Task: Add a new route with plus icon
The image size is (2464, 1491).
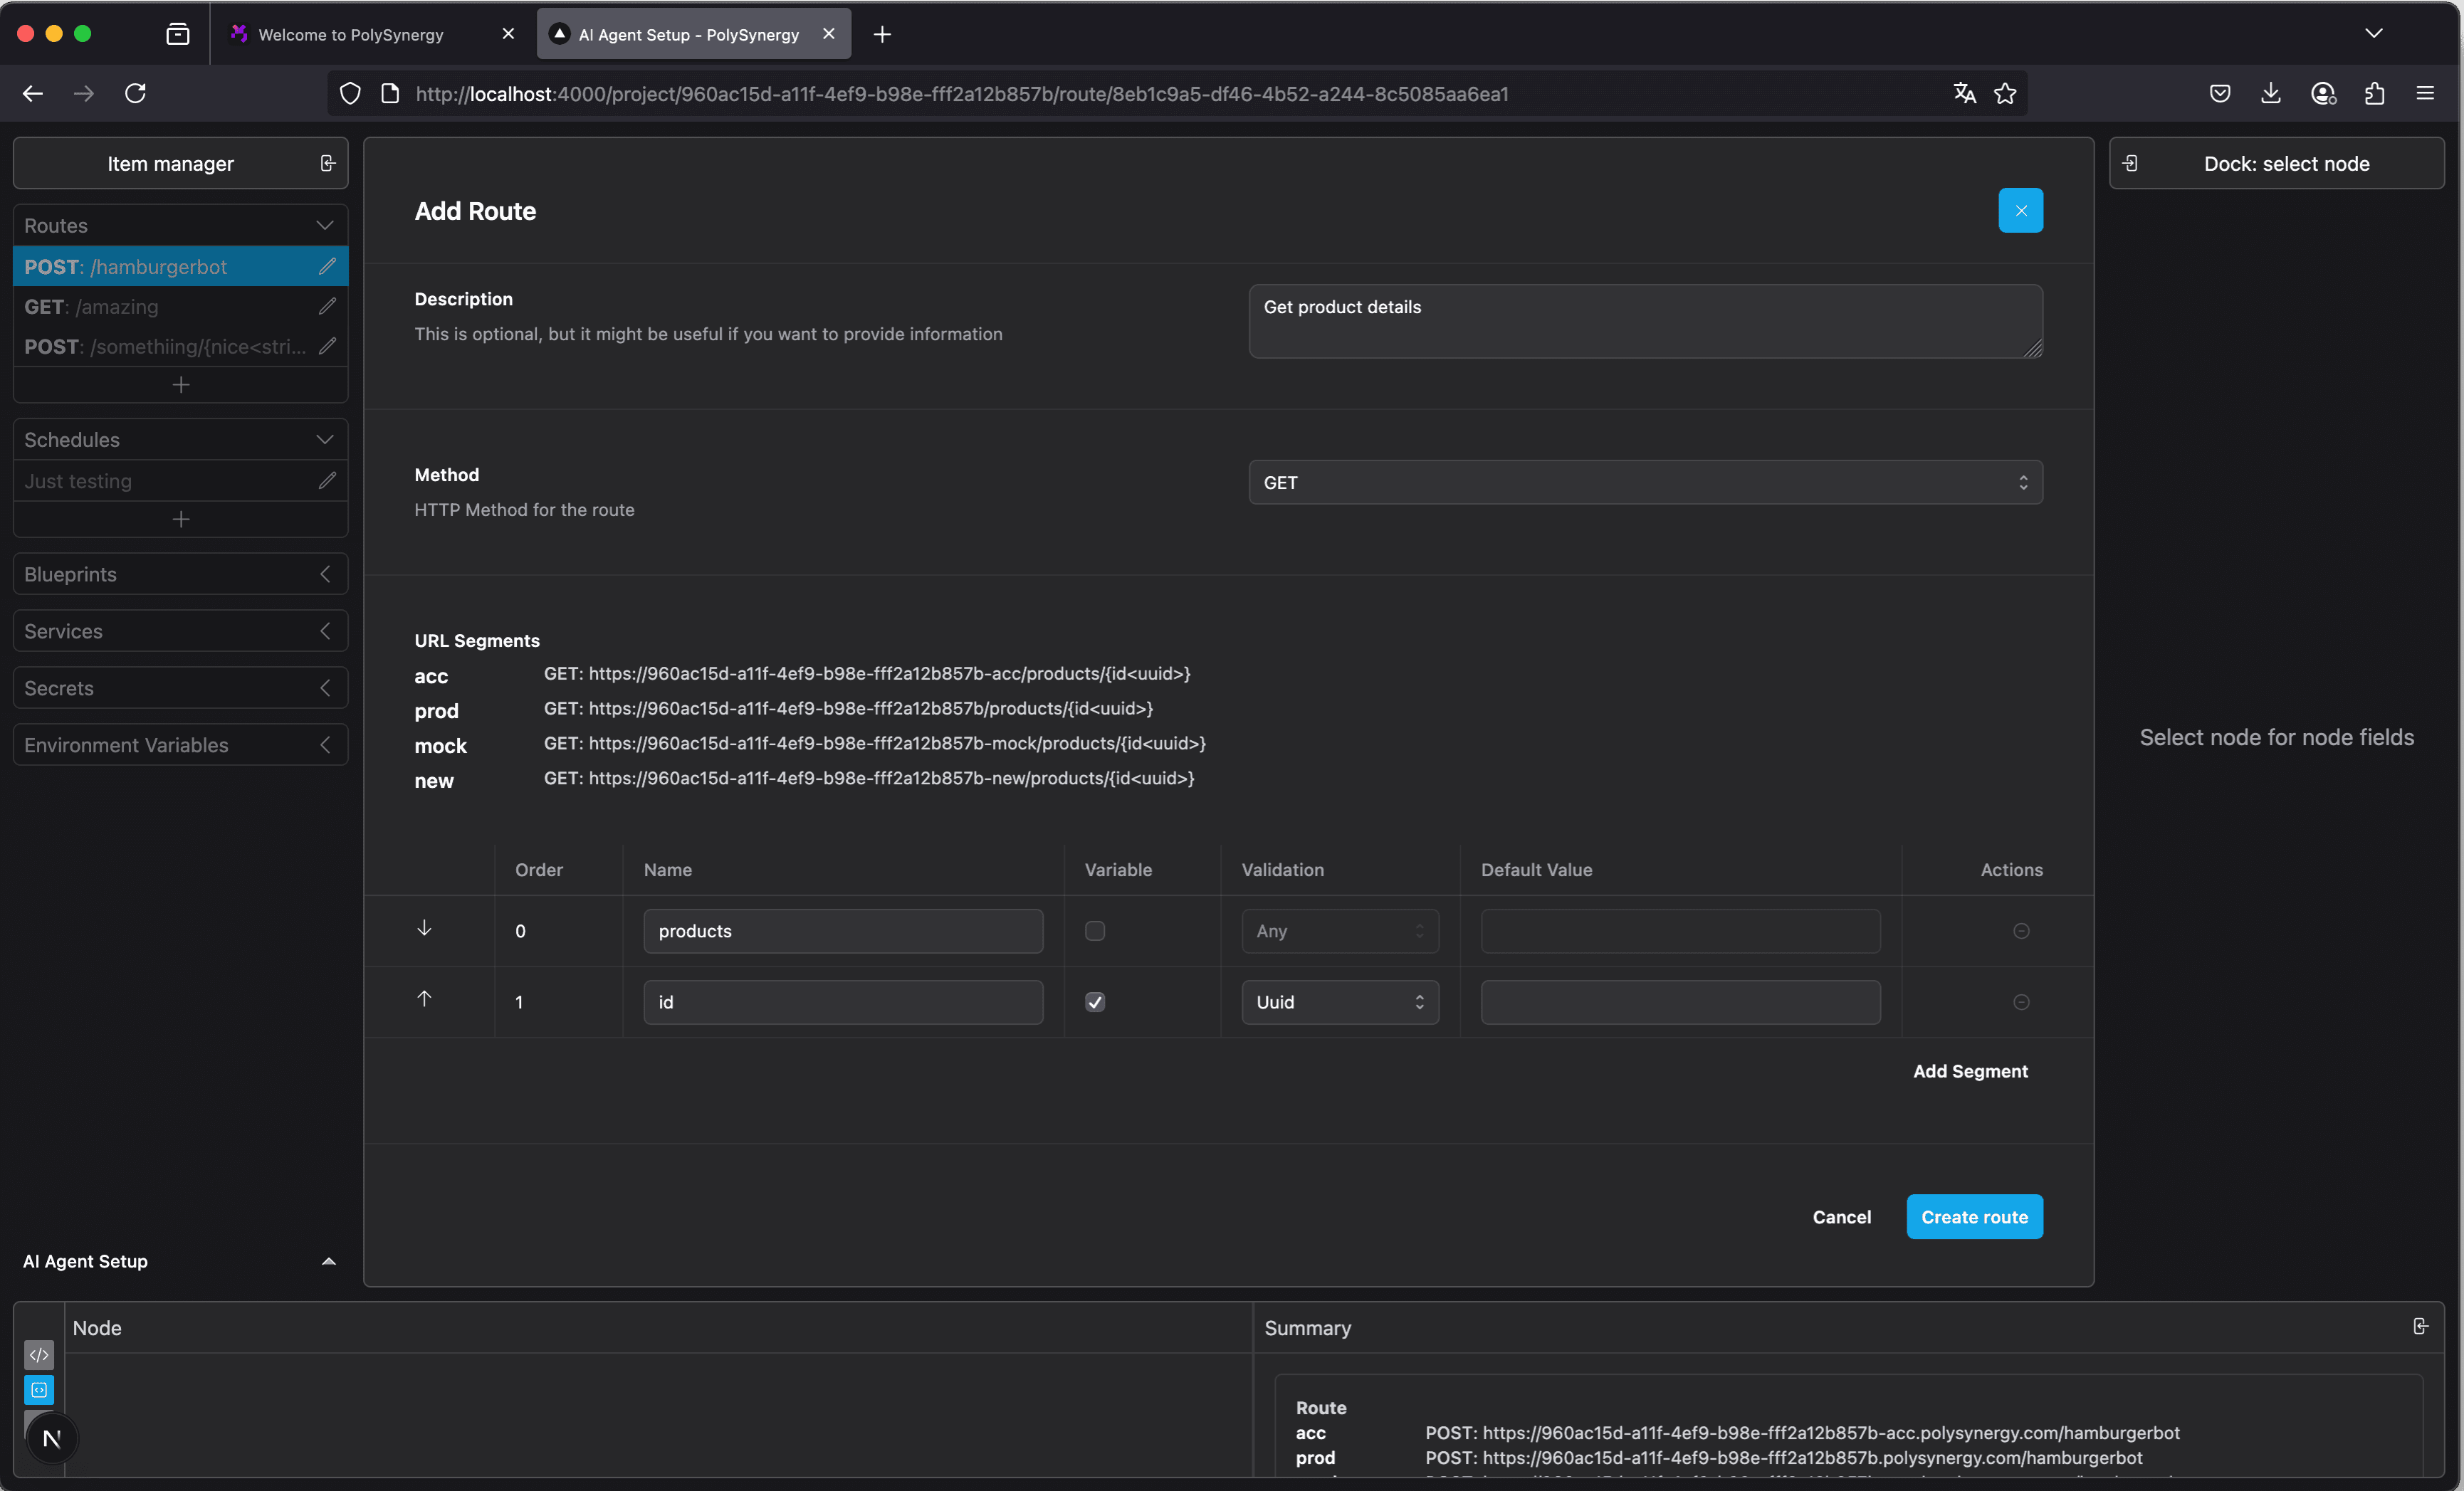Action: click(x=181, y=385)
